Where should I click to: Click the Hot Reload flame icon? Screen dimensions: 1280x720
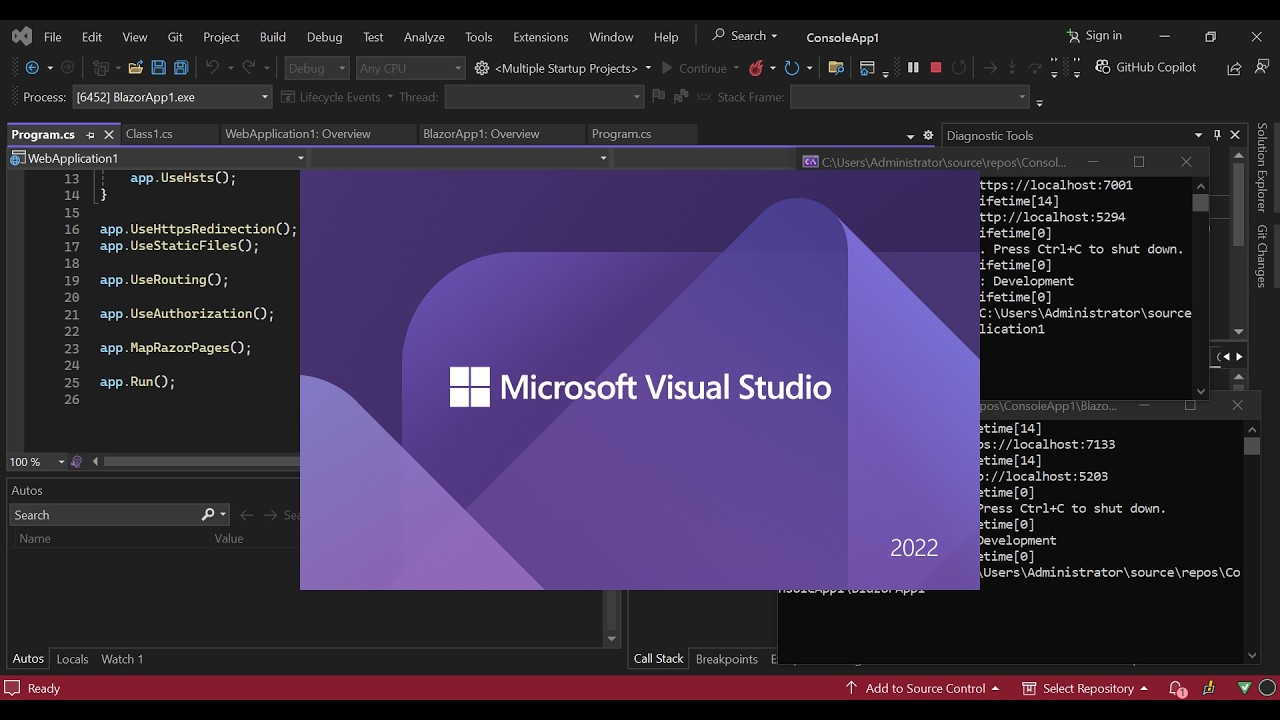click(756, 68)
